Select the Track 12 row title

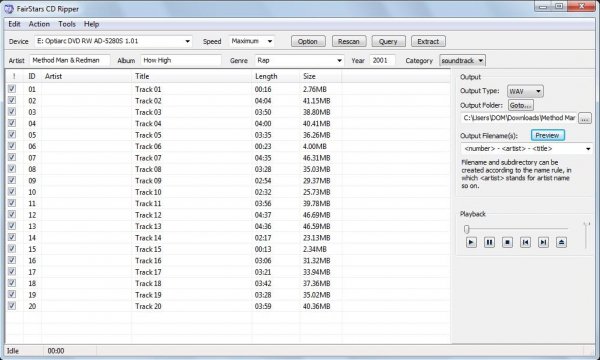click(x=148, y=215)
